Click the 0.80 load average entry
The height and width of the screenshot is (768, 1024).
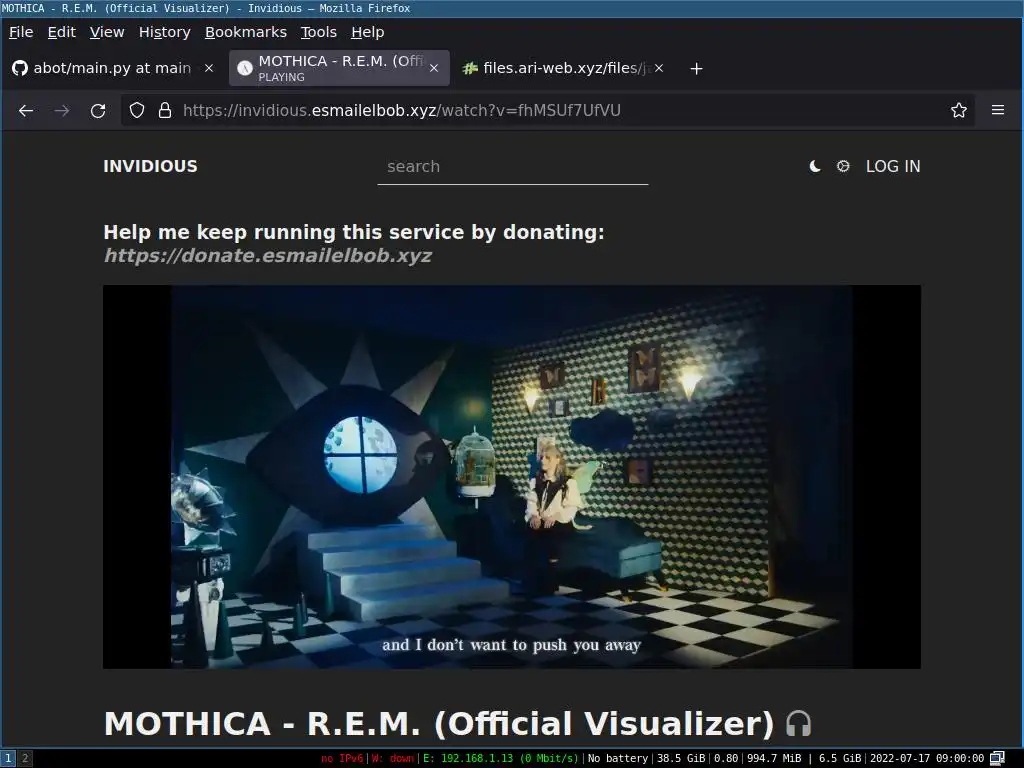726,758
